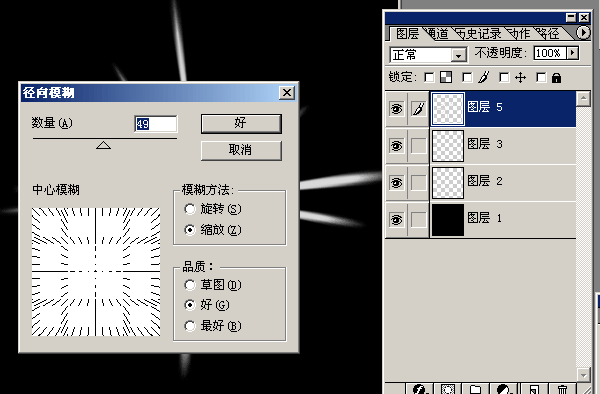Hide 图层 2 with its eye icon
Screen dimensions: 600x394
(396, 183)
